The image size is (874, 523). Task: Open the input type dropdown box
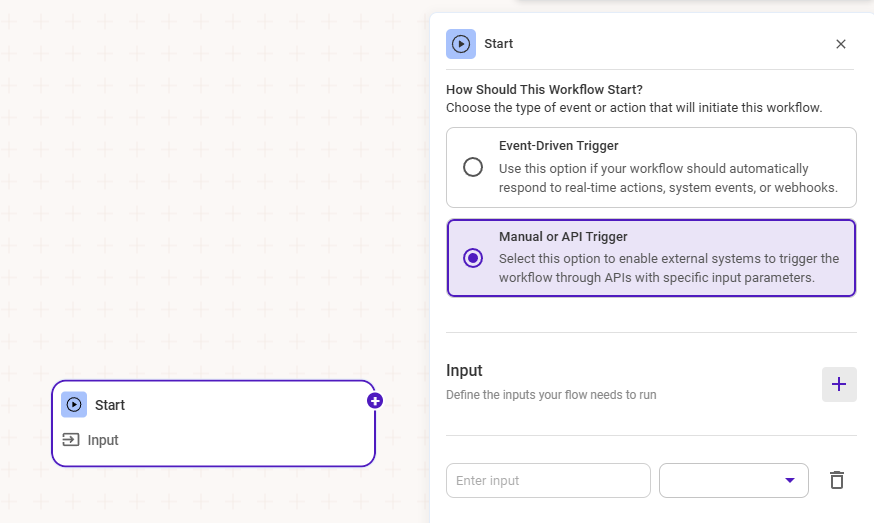[x=722, y=480]
